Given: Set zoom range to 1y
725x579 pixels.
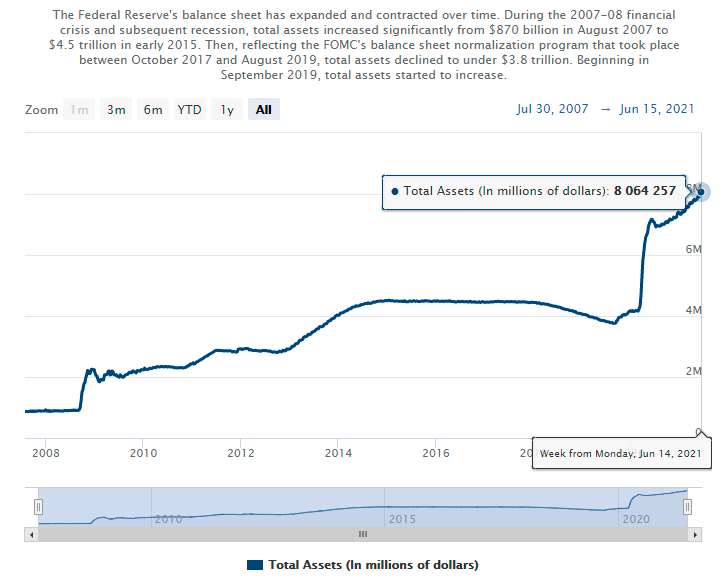Looking at the screenshot, I should 227,110.
